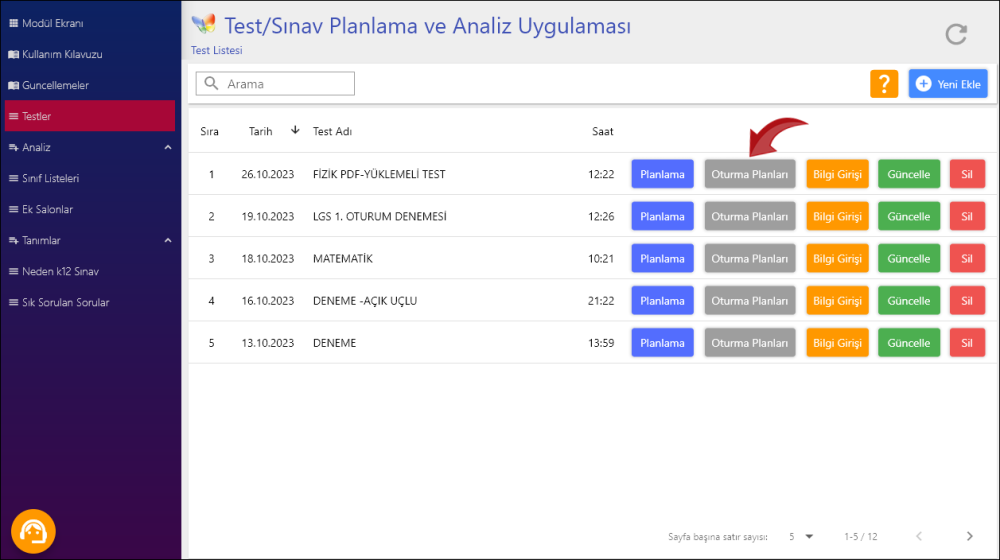Click the Arama search field
Viewport: 1000px width, 560px height.
(x=285, y=84)
